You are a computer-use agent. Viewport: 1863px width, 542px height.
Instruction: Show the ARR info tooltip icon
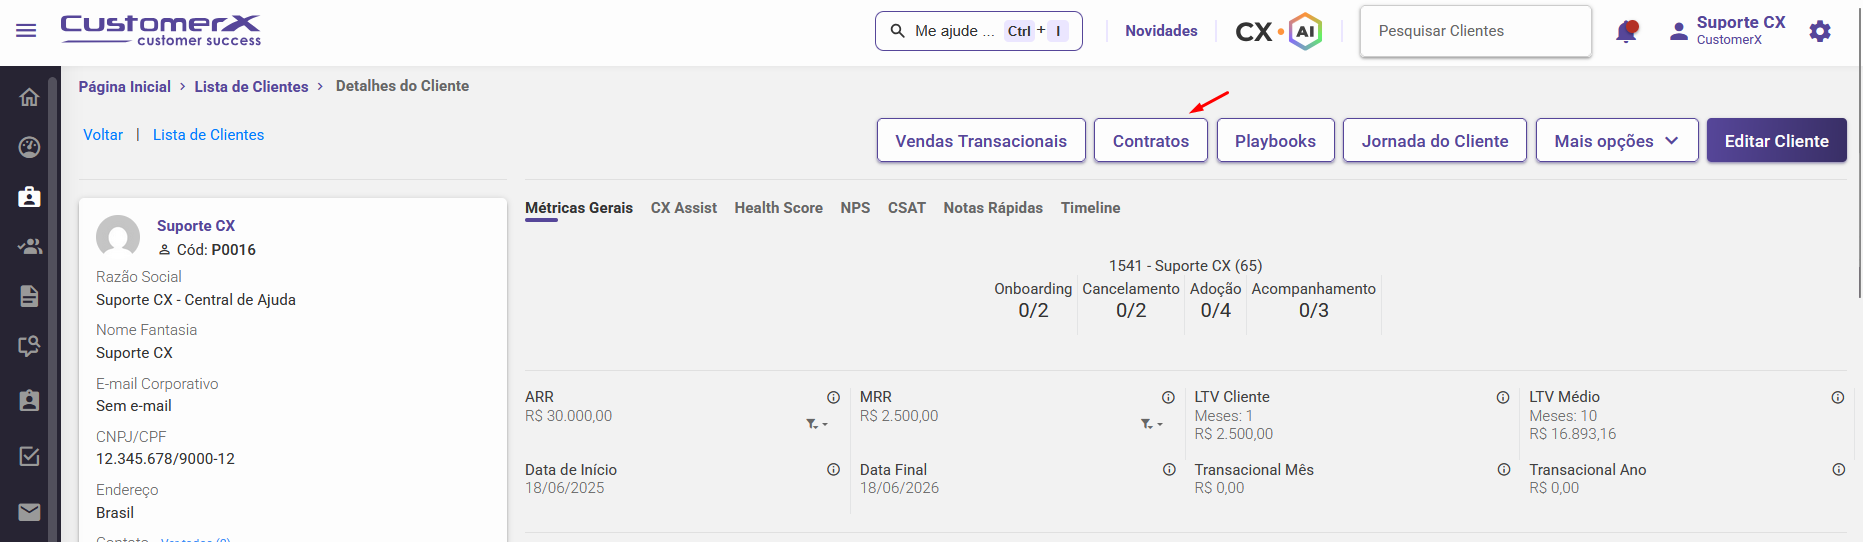(833, 397)
